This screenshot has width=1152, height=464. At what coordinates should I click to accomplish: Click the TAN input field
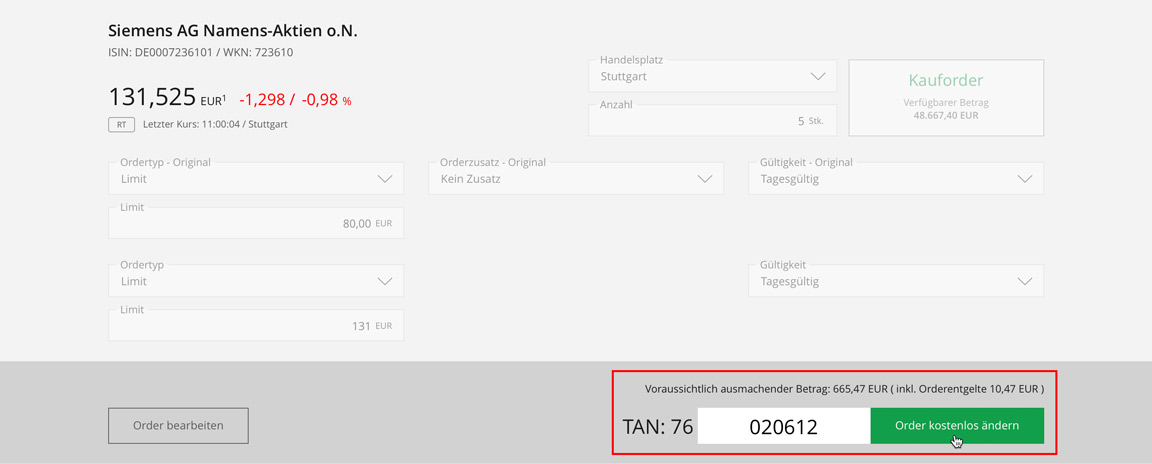click(784, 427)
